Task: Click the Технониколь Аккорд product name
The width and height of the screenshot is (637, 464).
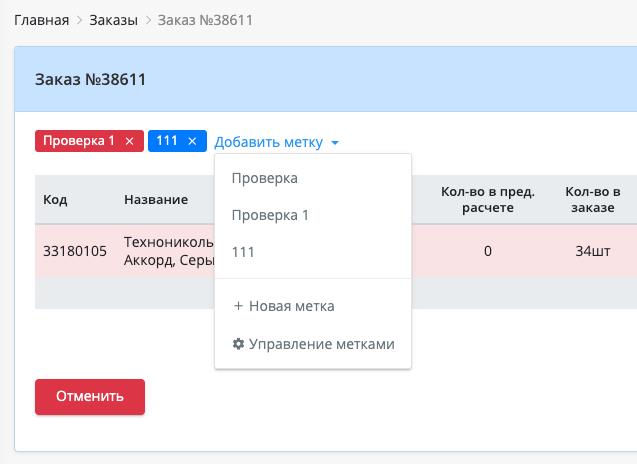Action: (167, 251)
